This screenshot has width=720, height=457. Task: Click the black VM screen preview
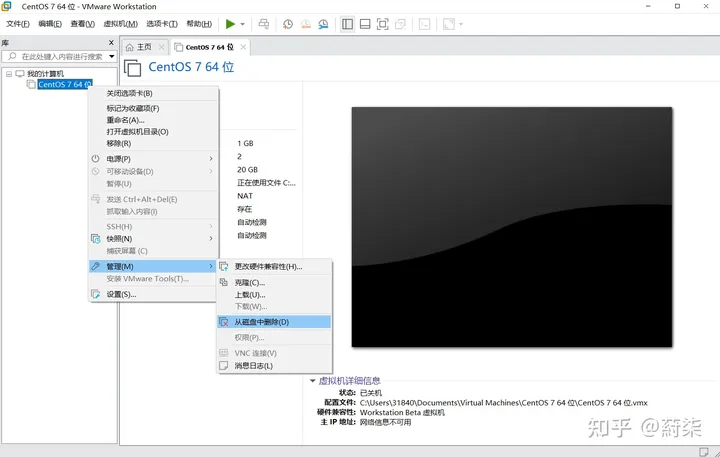tap(512, 227)
